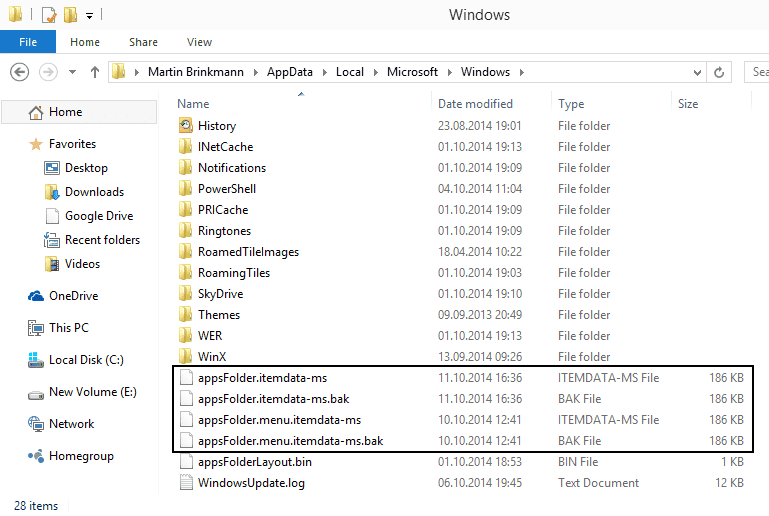This screenshot has width=769, height=516.
Task: Open Videos under Favorites
Action: pos(82,264)
